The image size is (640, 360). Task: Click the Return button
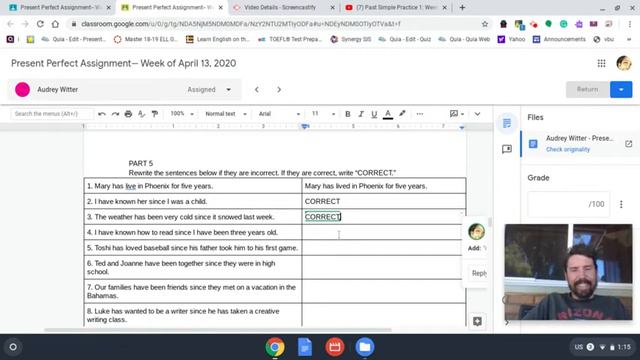tap(587, 89)
